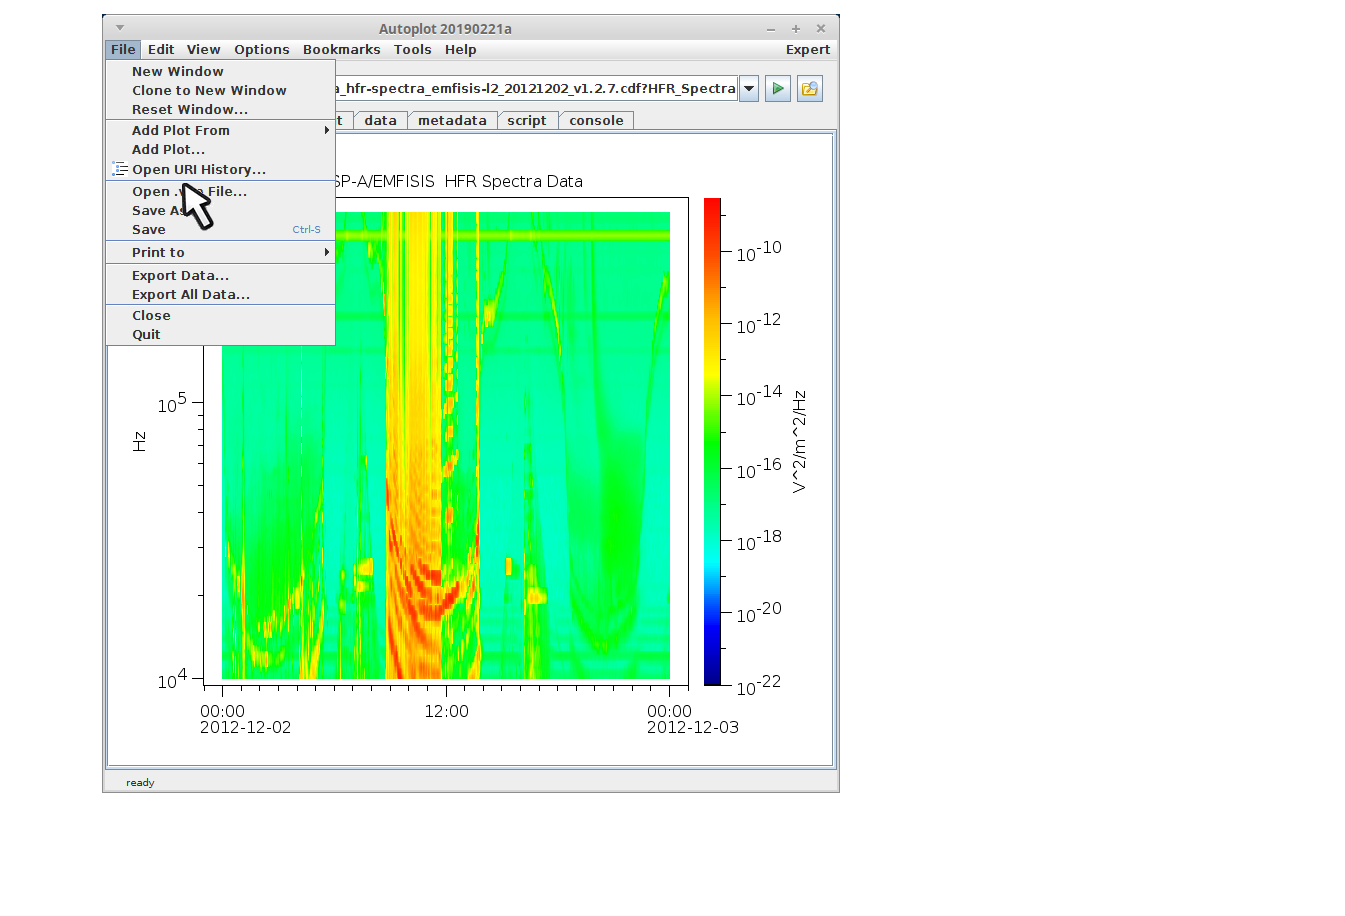Switch to the console tab
Screen dimensions: 1345x916
596,121
